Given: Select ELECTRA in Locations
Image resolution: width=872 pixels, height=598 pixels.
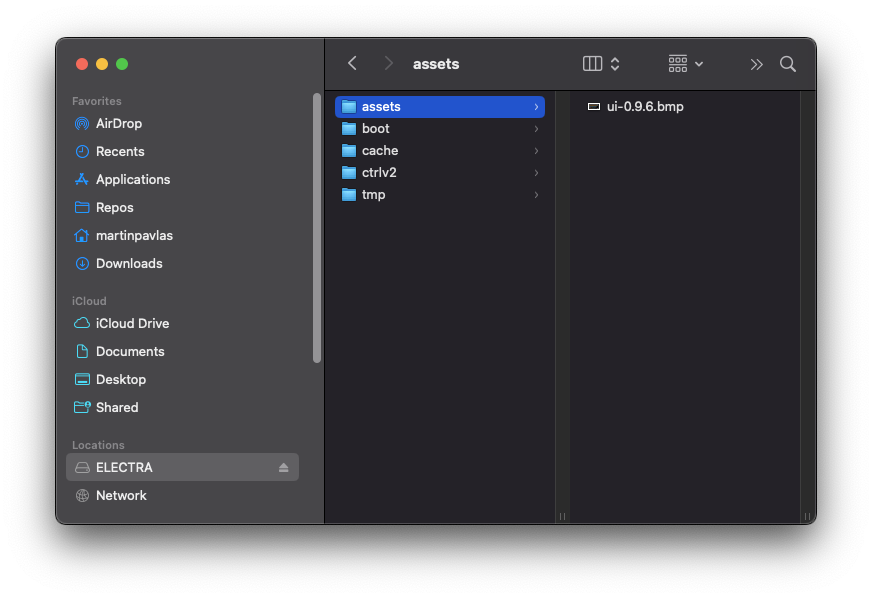Looking at the screenshot, I should (182, 467).
